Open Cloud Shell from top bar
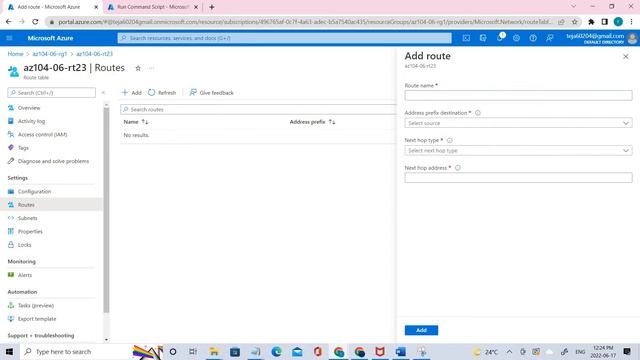The height and width of the screenshot is (360, 640). (466, 38)
